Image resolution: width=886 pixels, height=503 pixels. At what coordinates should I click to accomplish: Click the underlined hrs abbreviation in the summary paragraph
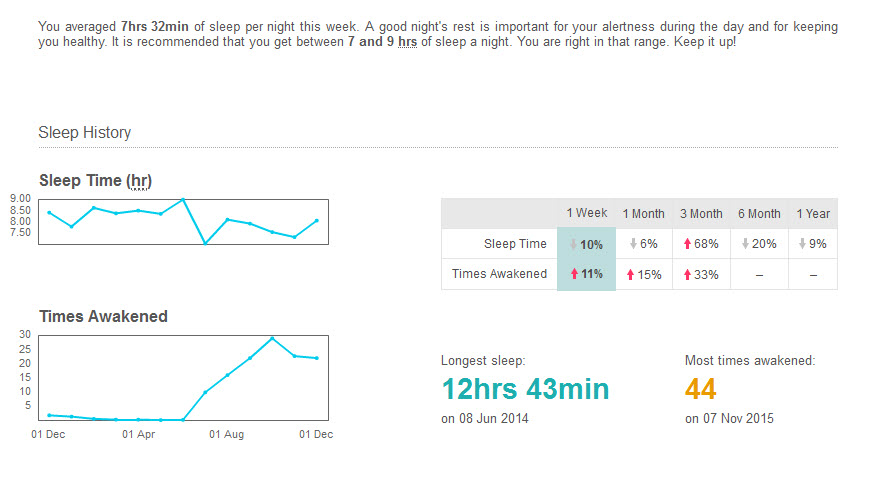[407, 44]
